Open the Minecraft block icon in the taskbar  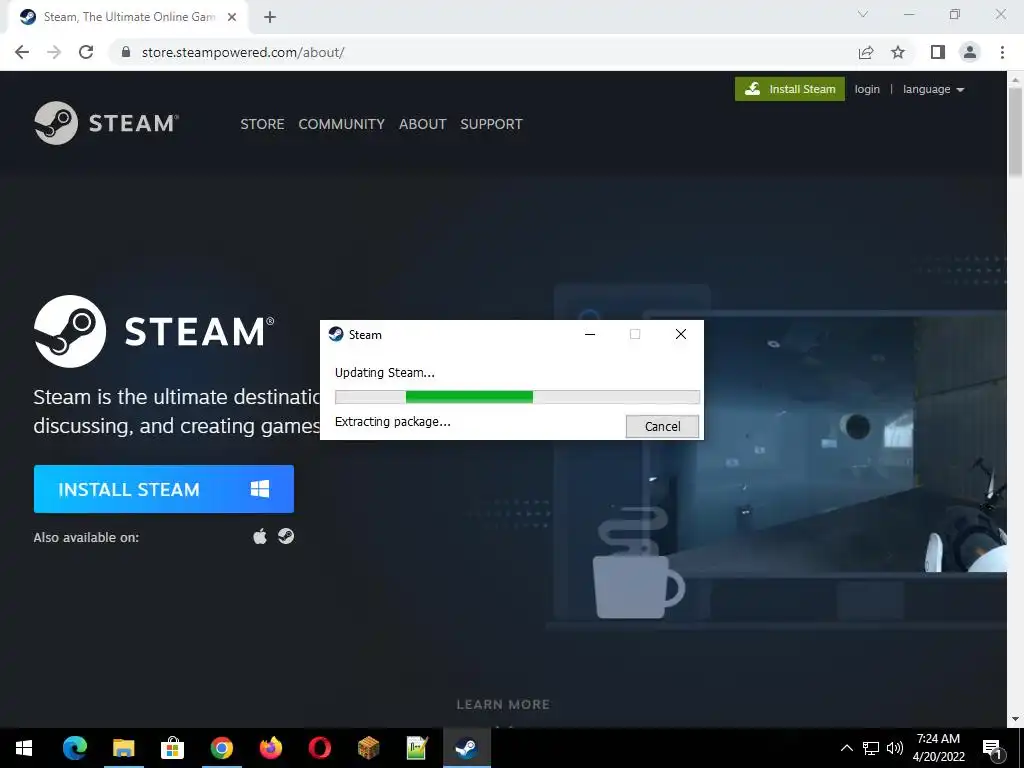pos(368,748)
